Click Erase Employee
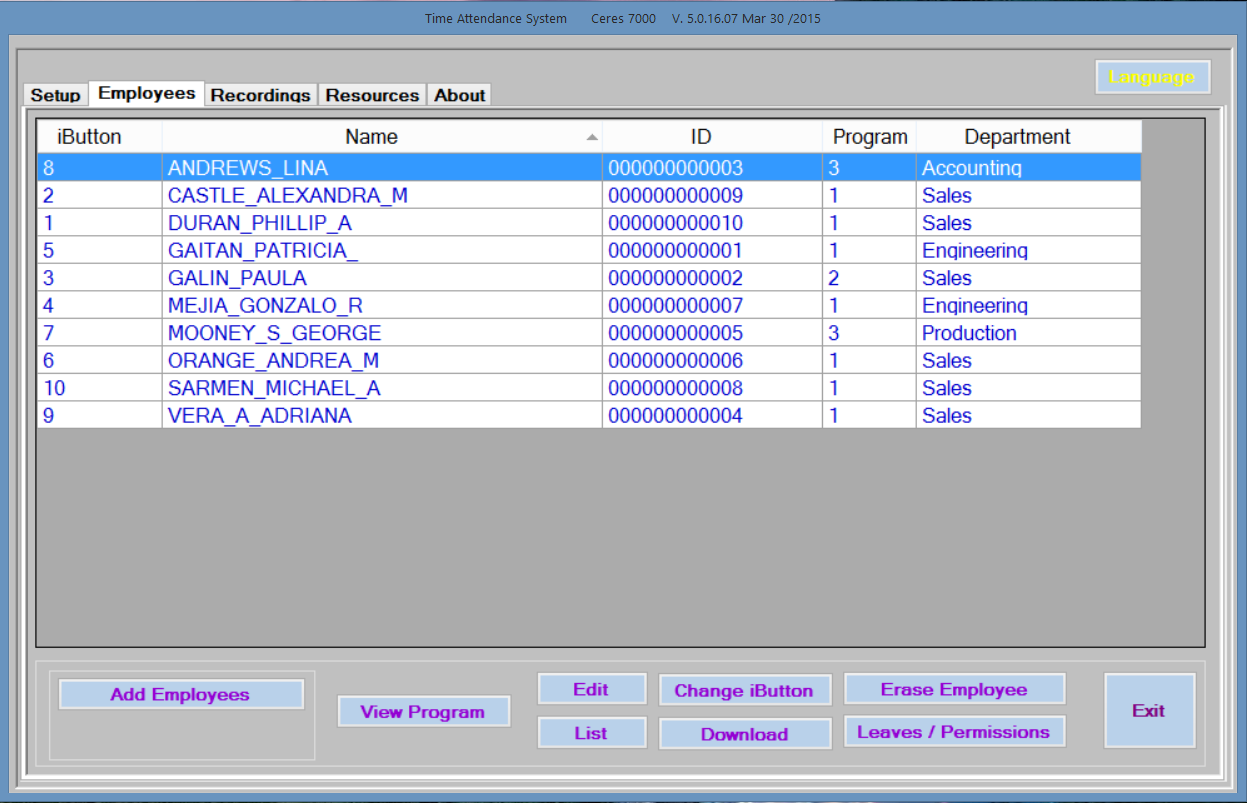This screenshot has height=803, width=1247. pyautogui.click(x=954, y=689)
